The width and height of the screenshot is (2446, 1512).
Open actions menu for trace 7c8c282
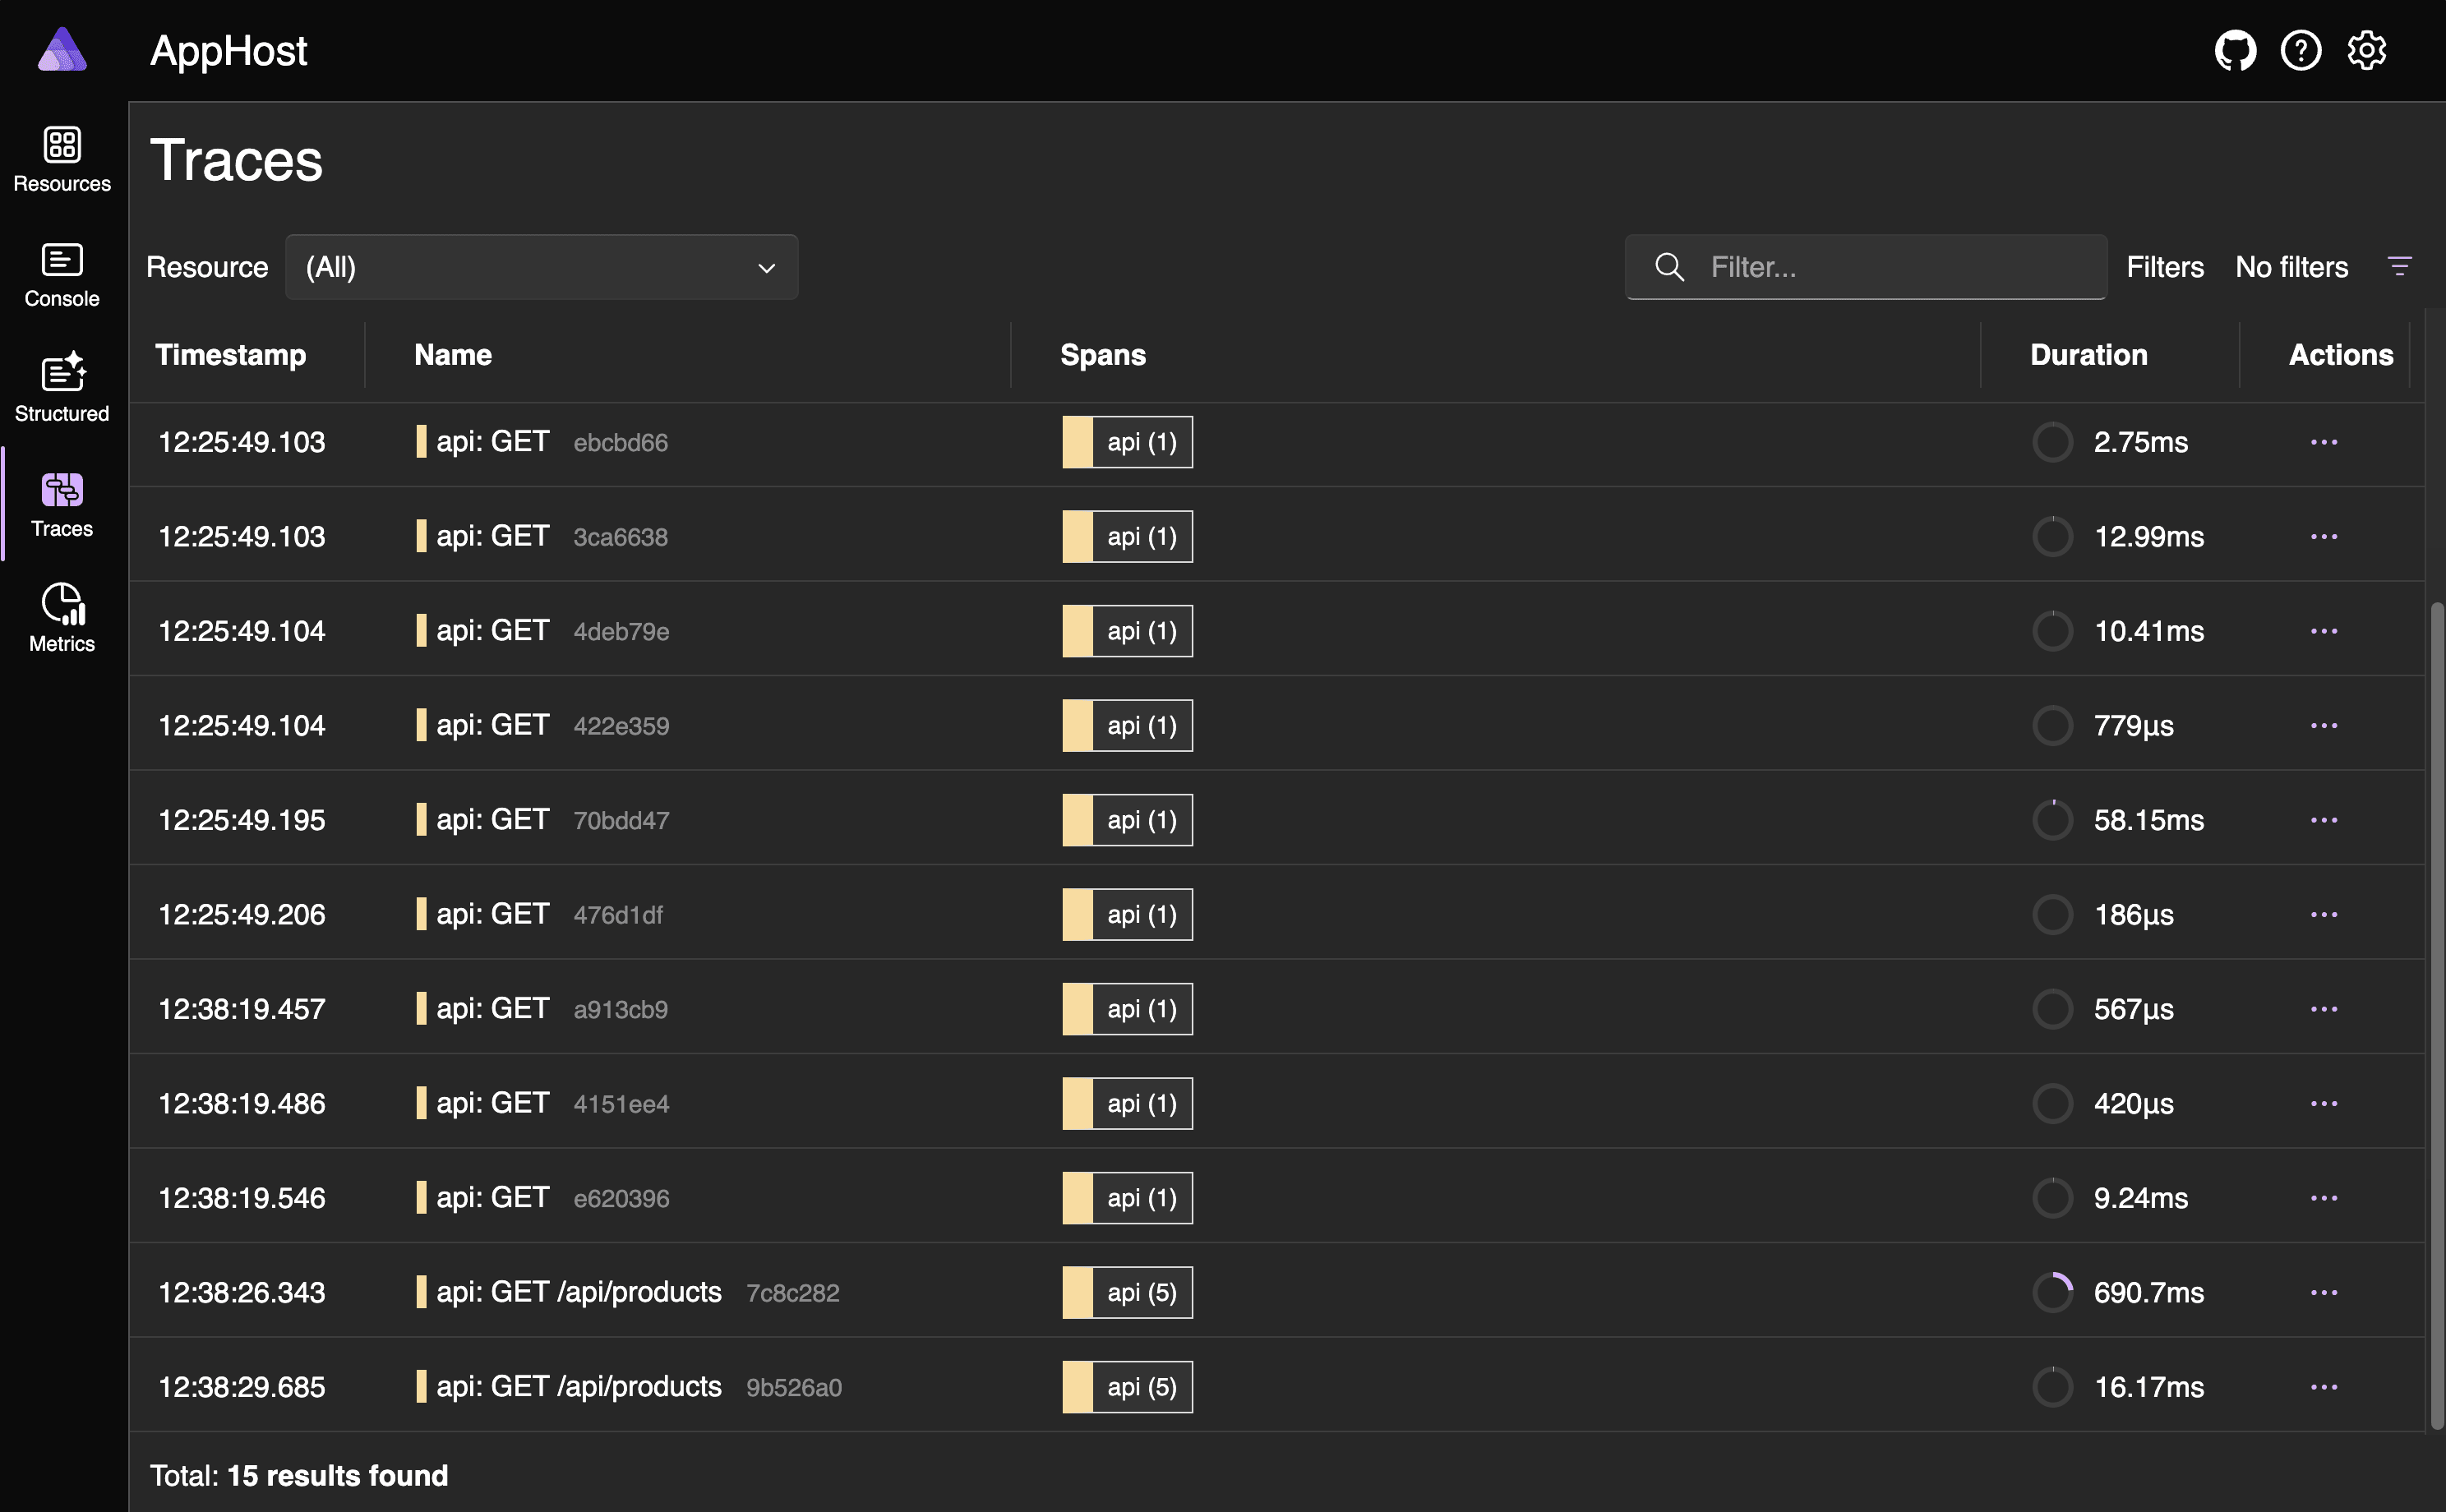[x=2323, y=1292]
